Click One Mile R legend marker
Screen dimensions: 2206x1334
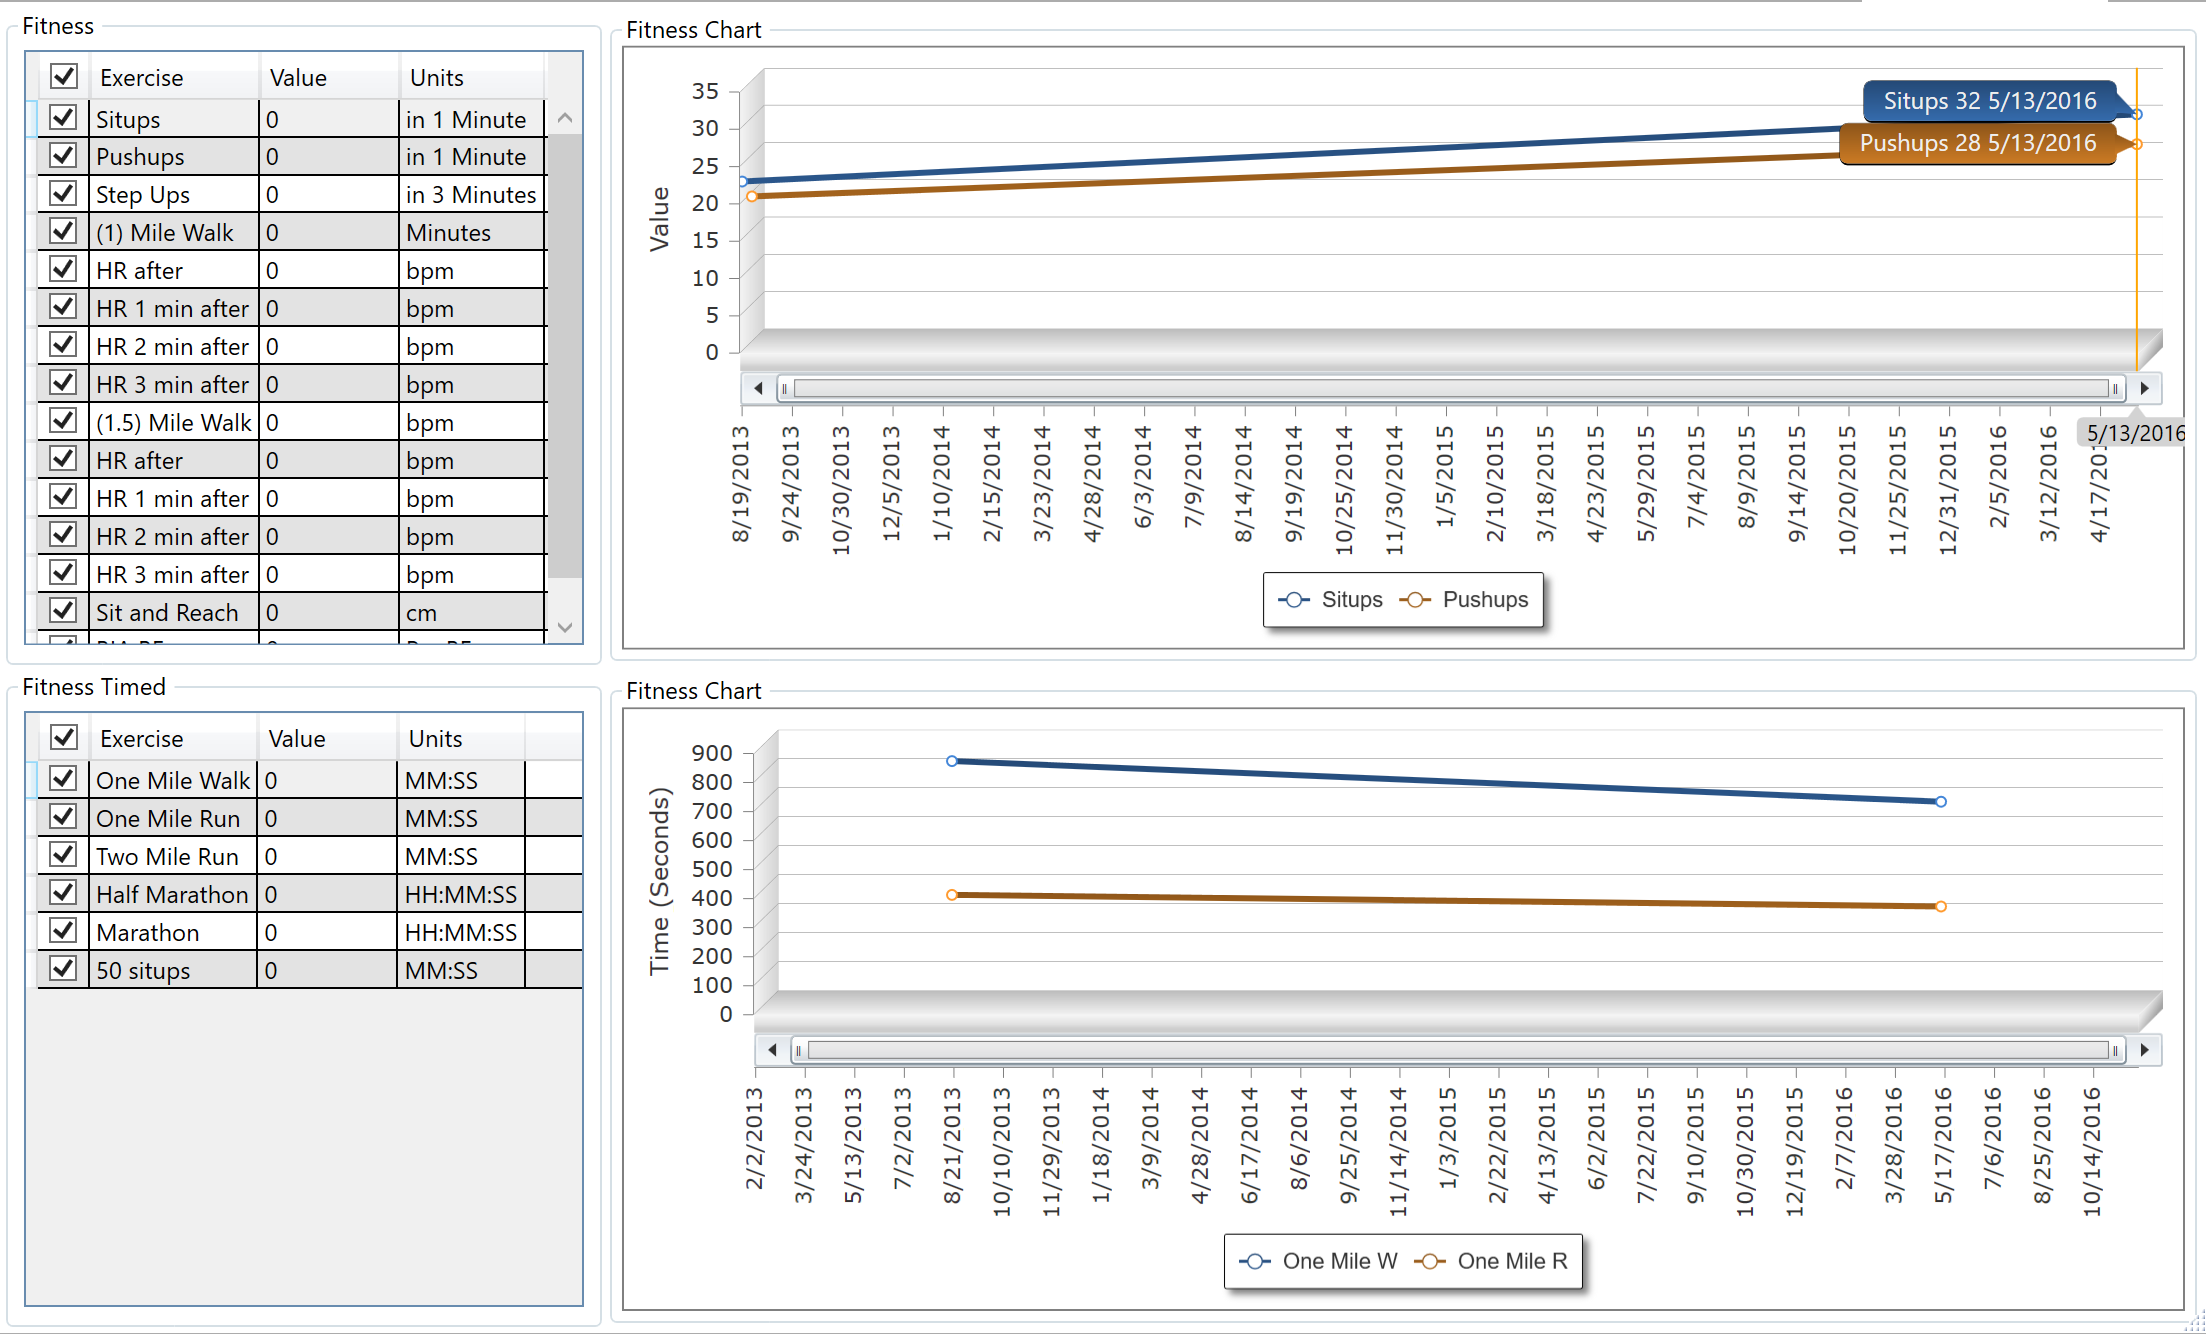click(1430, 1261)
